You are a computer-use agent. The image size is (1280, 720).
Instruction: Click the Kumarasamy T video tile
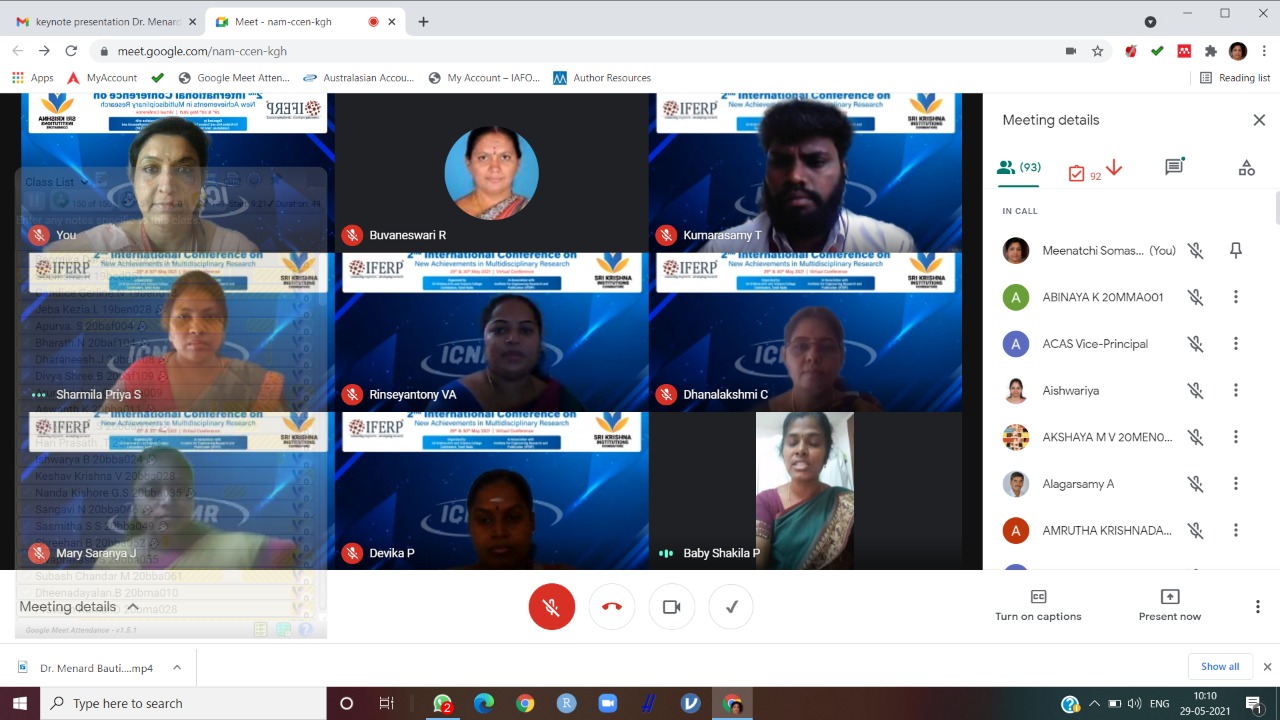point(805,172)
